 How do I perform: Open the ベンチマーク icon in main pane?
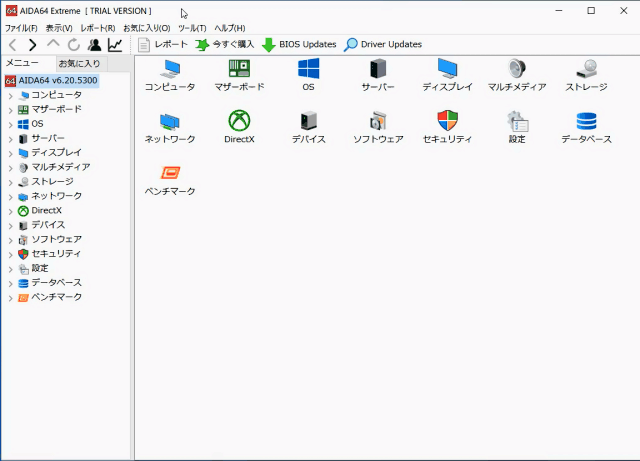(x=170, y=173)
